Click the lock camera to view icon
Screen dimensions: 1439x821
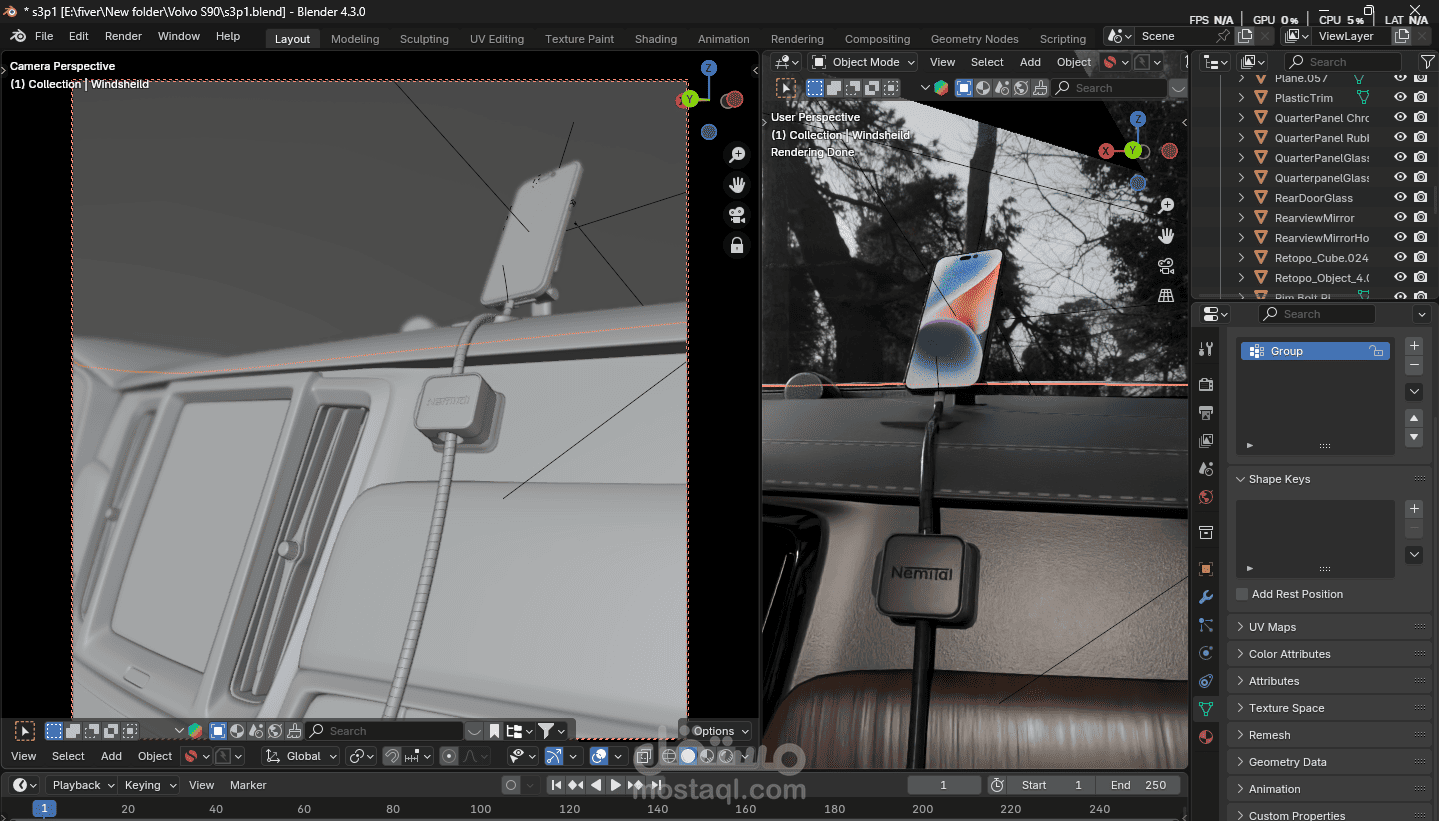737,245
